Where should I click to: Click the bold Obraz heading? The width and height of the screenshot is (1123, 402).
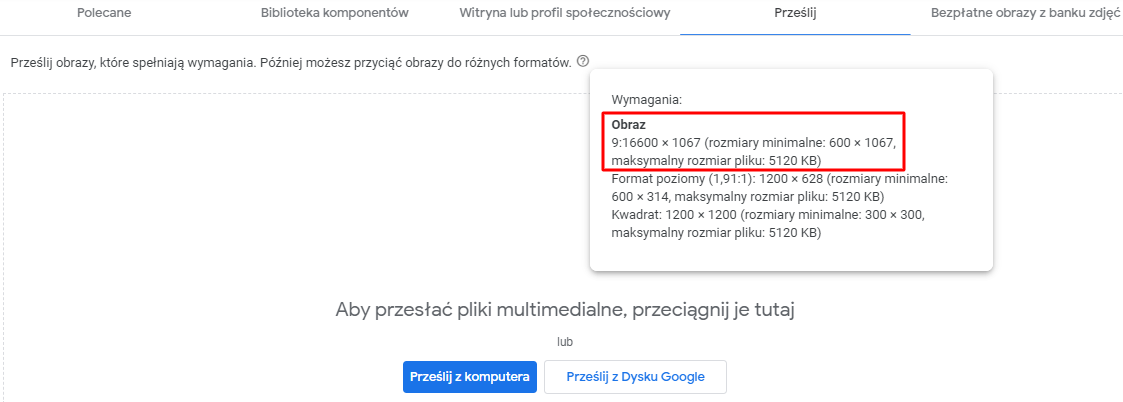click(629, 125)
